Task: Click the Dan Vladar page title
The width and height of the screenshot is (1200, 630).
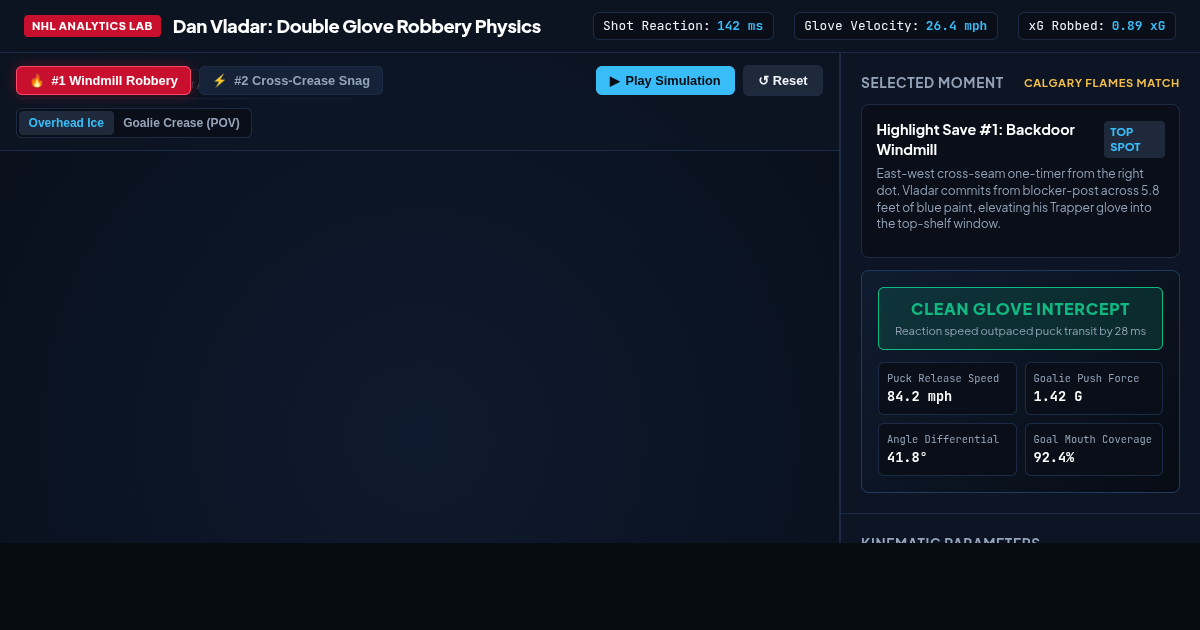Action: pyautogui.click(x=357, y=26)
